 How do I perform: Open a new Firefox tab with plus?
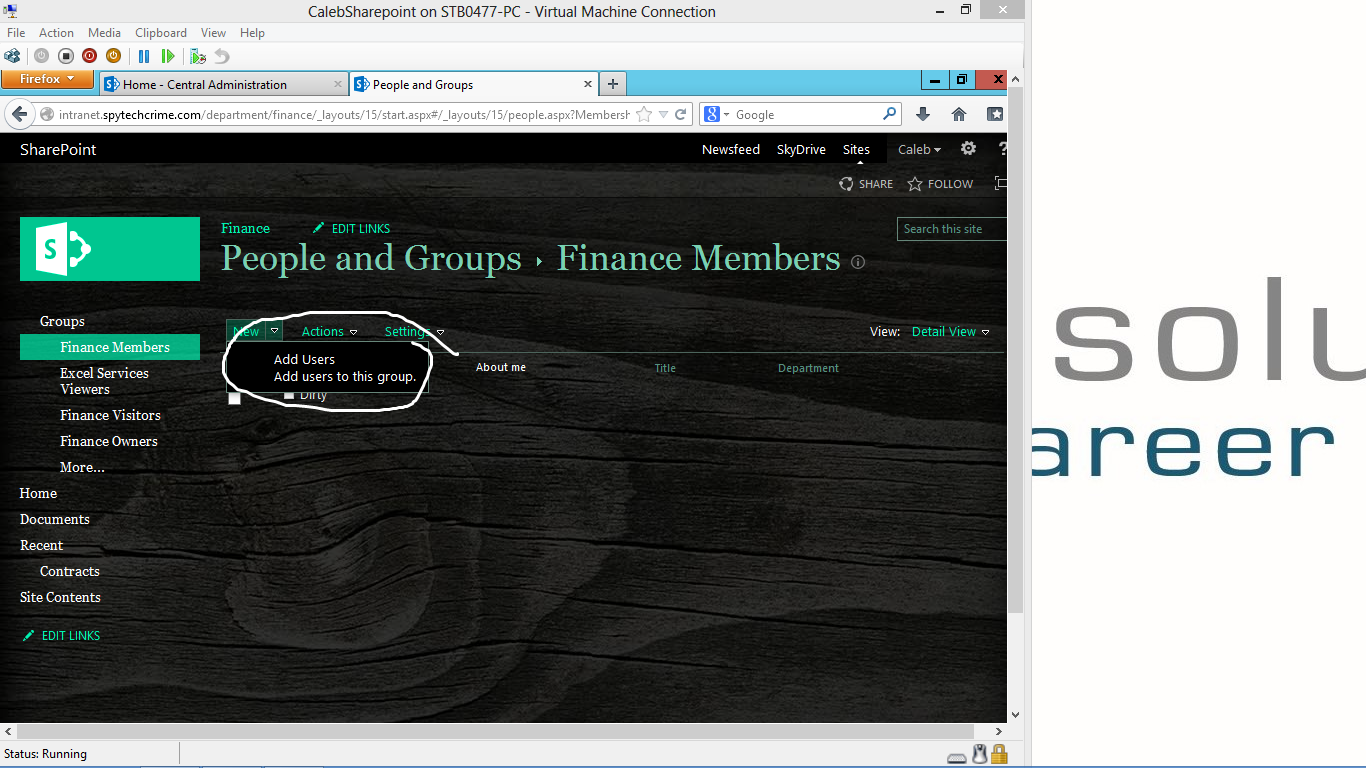pos(613,85)
